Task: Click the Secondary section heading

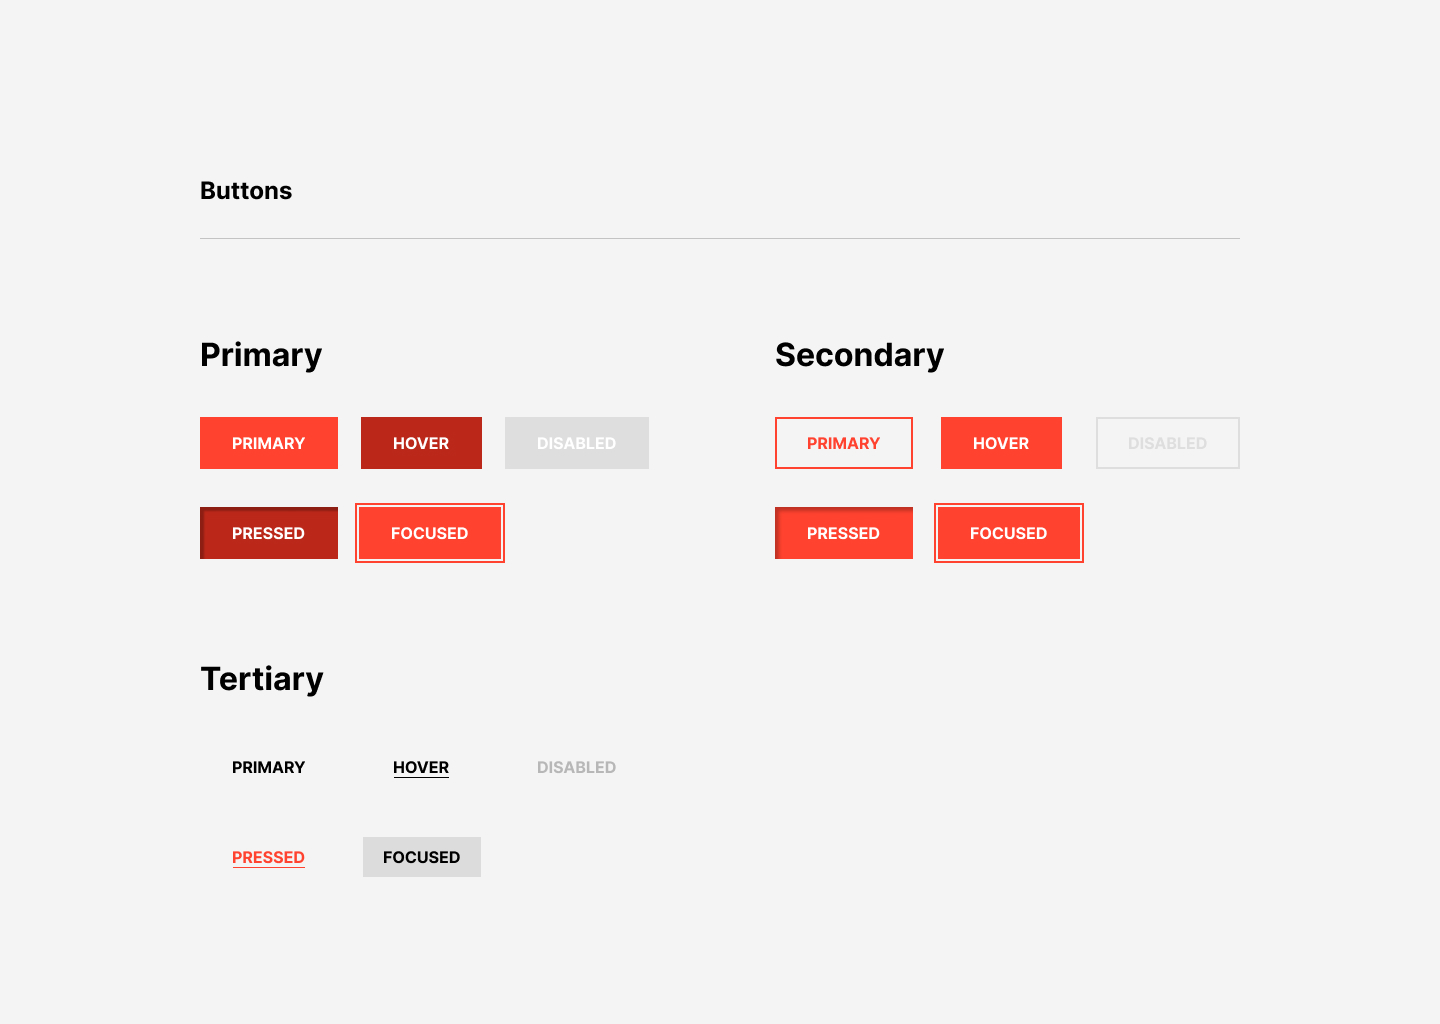Action: coord(859,355)
